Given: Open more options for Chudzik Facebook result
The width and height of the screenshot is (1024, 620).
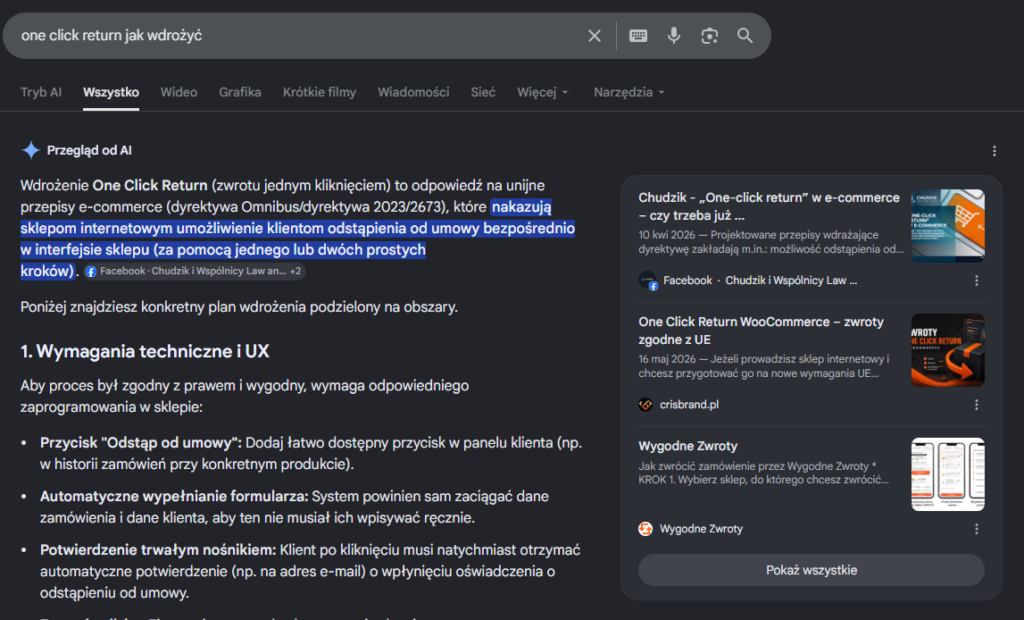Looking at the screenshot, I should point(976,280).
